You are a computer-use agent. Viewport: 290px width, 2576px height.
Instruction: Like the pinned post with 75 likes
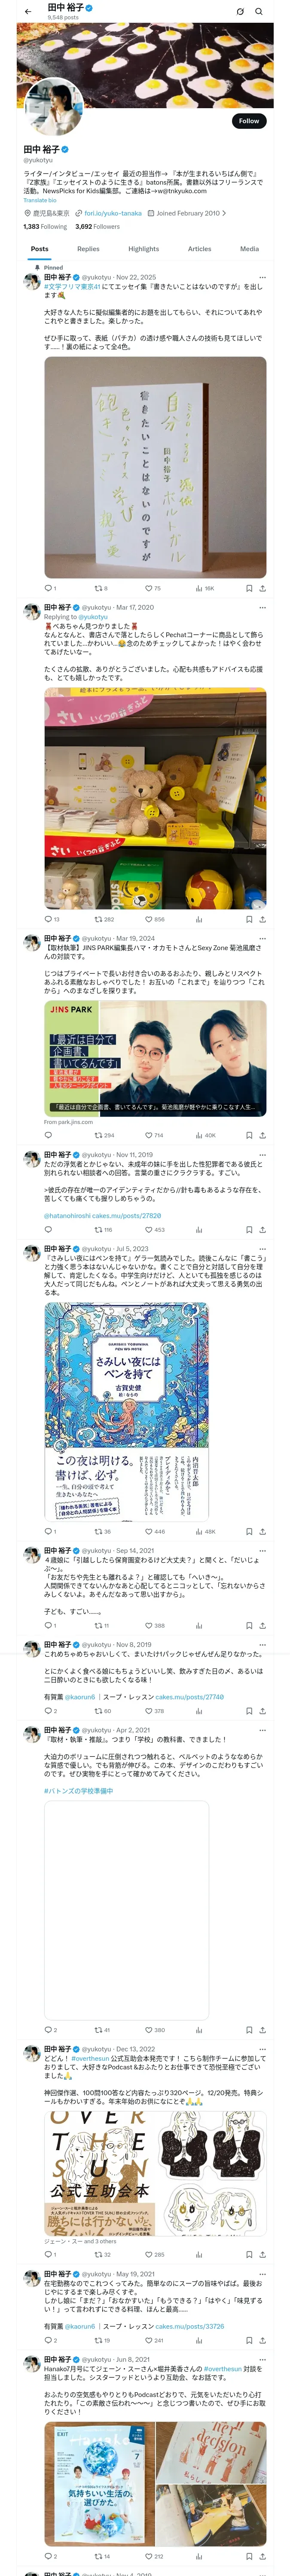click(153, 588)
